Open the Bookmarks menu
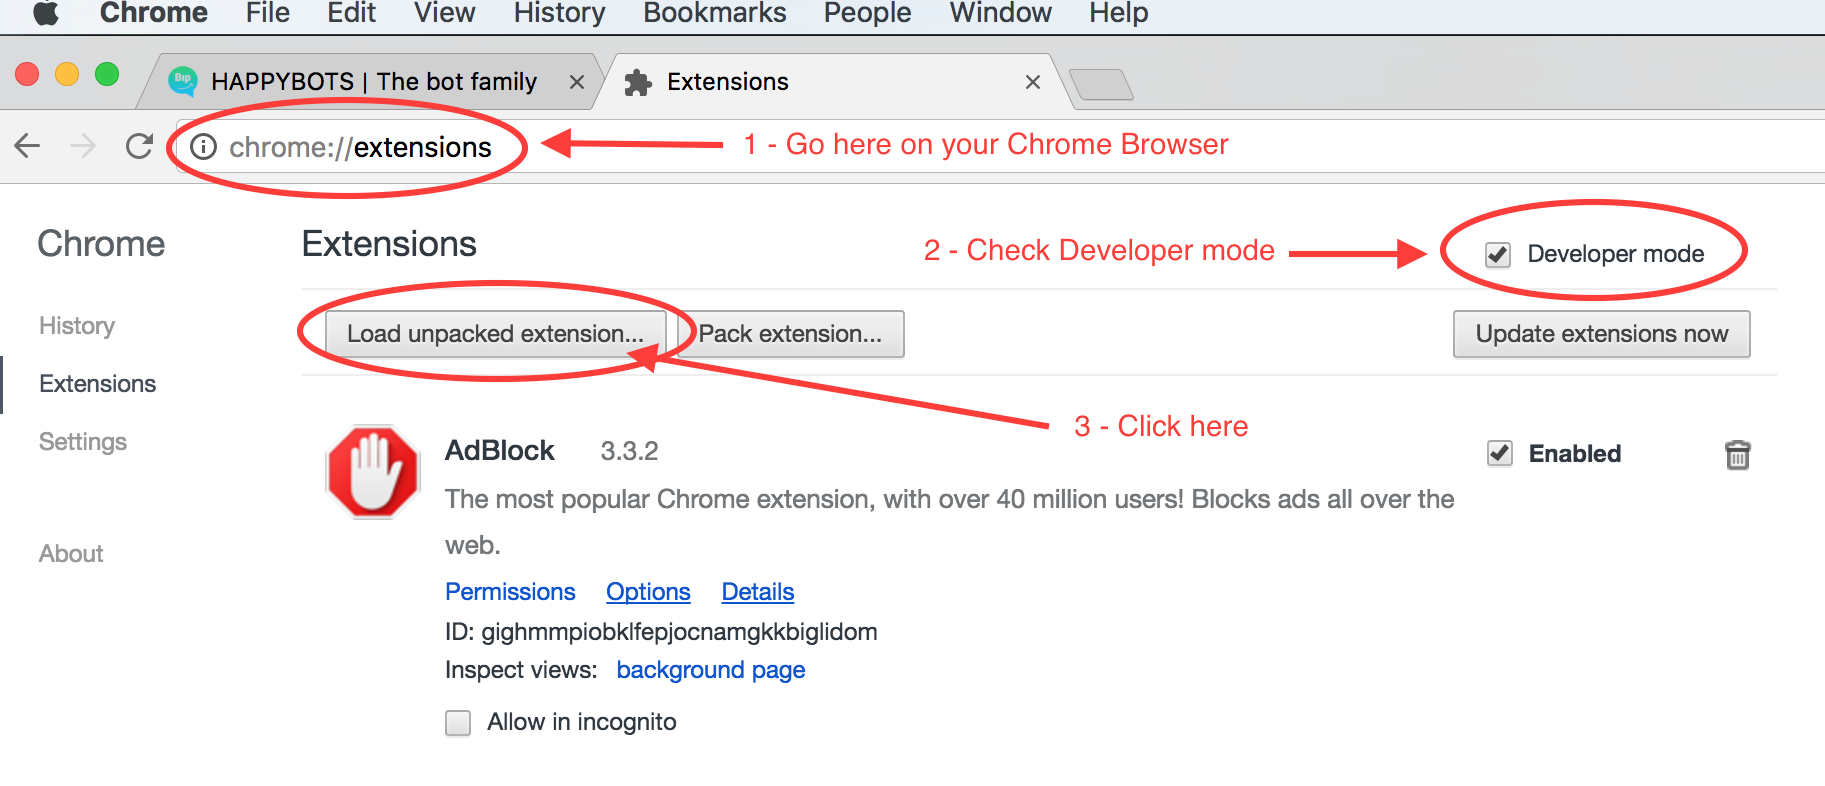Viewport: 1825px width, 786px height. click(x=715, y=13)
